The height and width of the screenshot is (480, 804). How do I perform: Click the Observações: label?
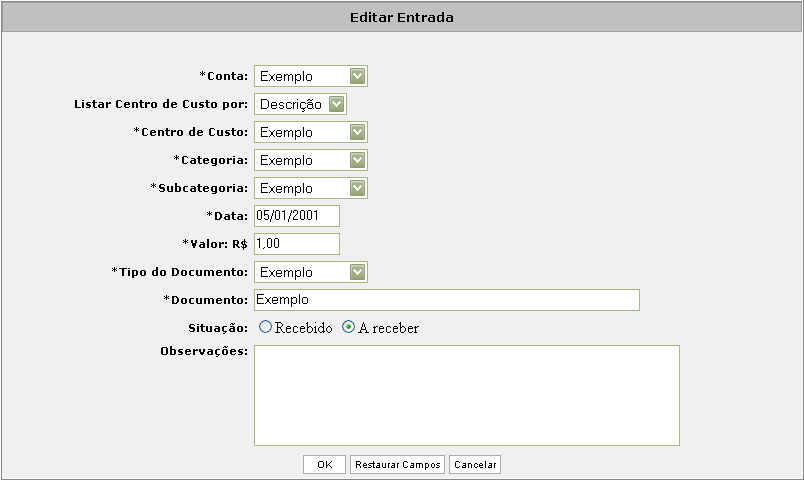pos(204,351)
